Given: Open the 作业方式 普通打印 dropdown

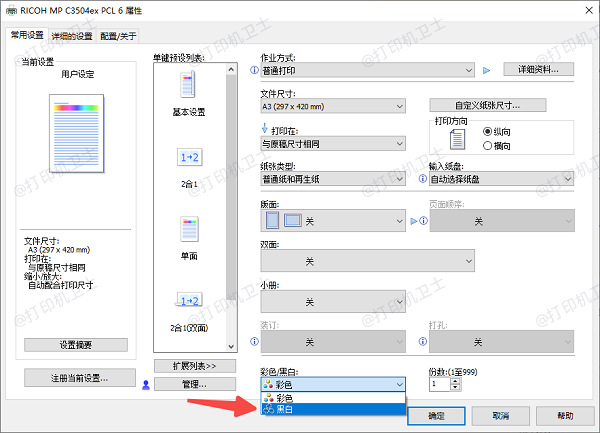Looking at the screenshot, I should (x=368, y=70).
